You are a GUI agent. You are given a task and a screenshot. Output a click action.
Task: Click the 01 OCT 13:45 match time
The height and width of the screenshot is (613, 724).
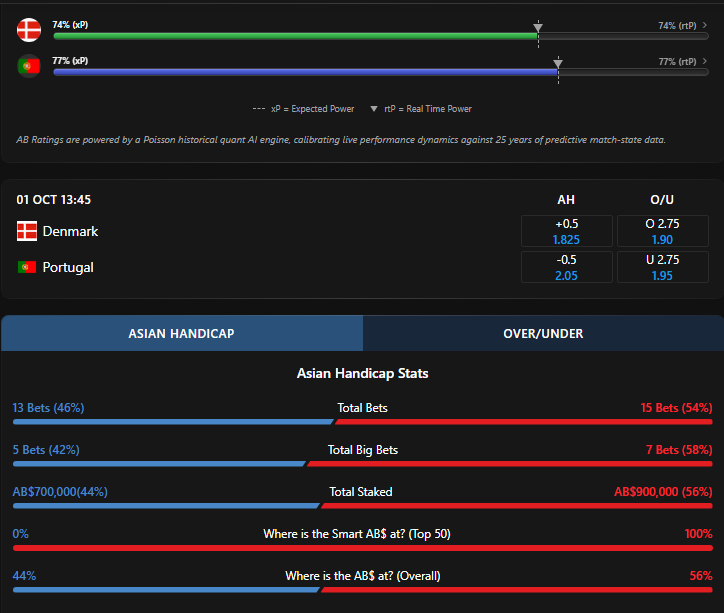click(54, 200)
